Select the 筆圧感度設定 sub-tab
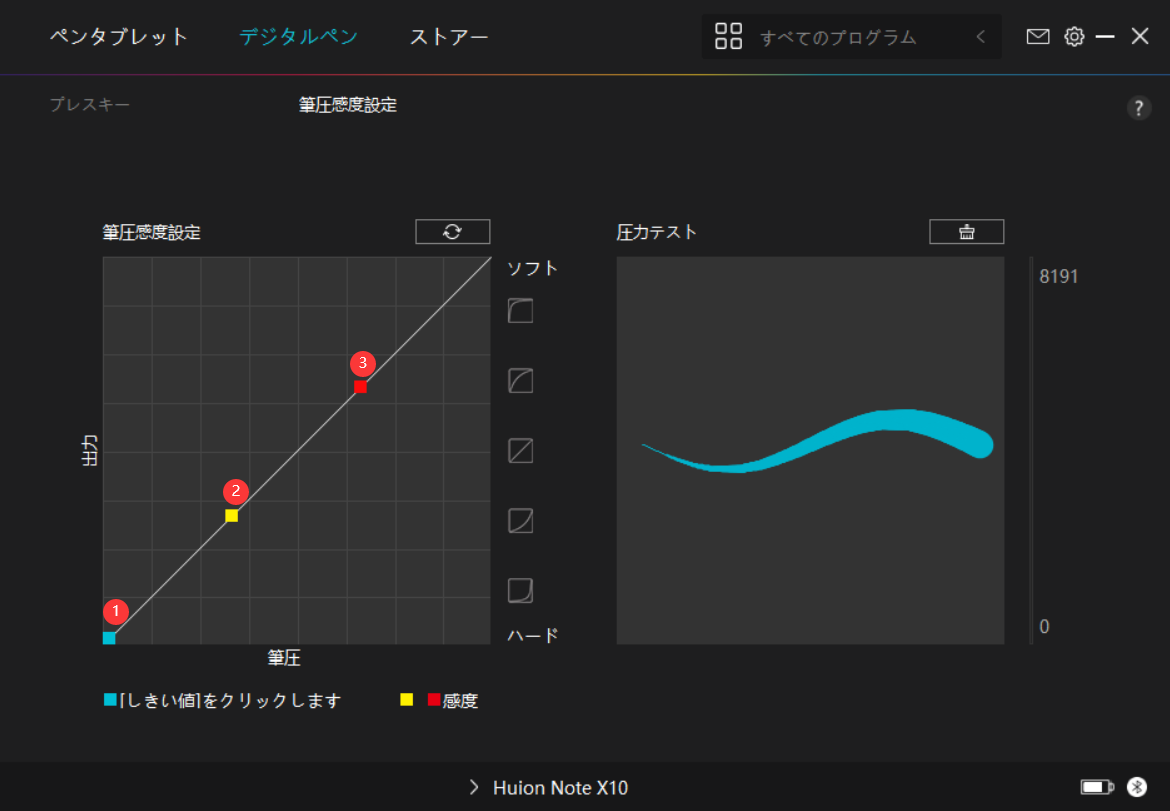This screenshot has height=811, width=1170. click(x=348, y=105)
